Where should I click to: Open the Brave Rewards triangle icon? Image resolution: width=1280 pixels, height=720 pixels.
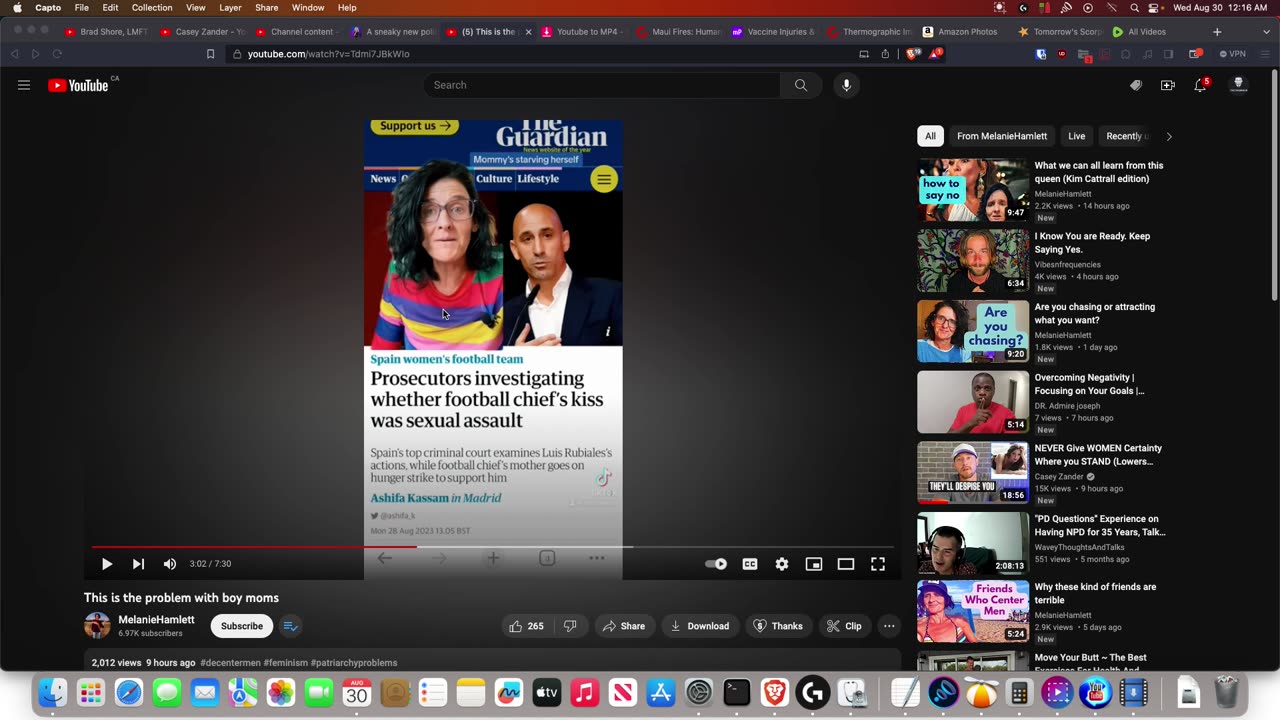935,54
